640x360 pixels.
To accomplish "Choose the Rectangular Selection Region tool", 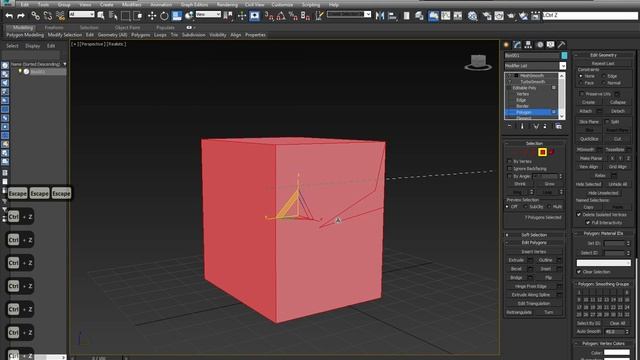I will click(x=126, y=16).
